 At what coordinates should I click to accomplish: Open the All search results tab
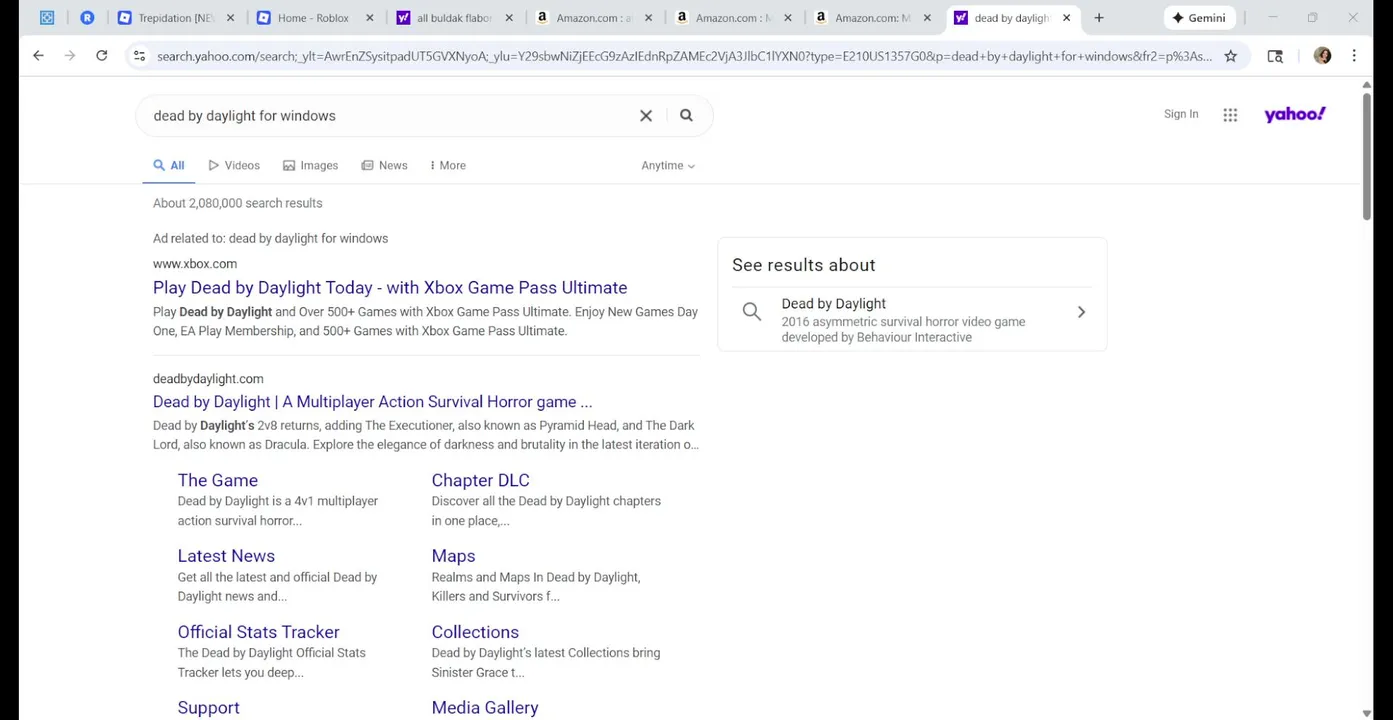click(168, 166)
